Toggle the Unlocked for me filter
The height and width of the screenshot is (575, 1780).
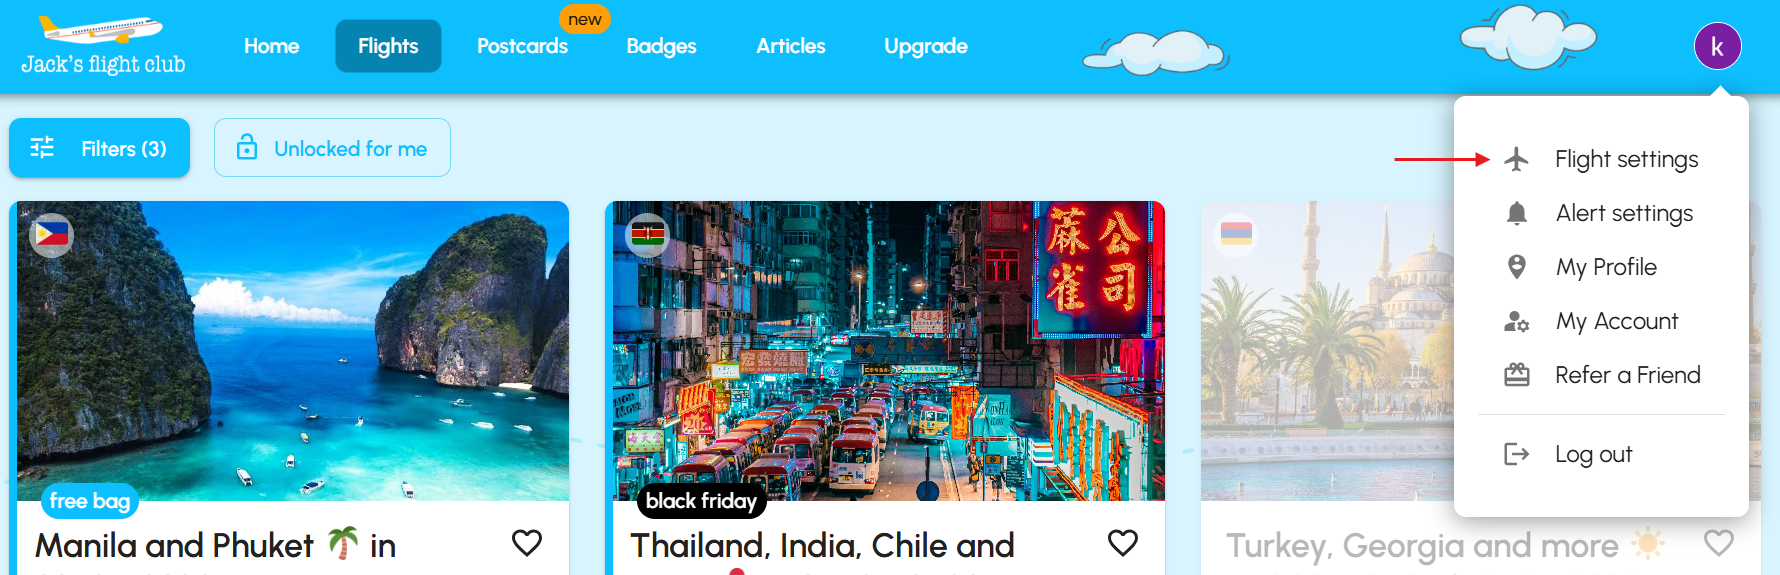pyautogui.click(x=332, y=148)
